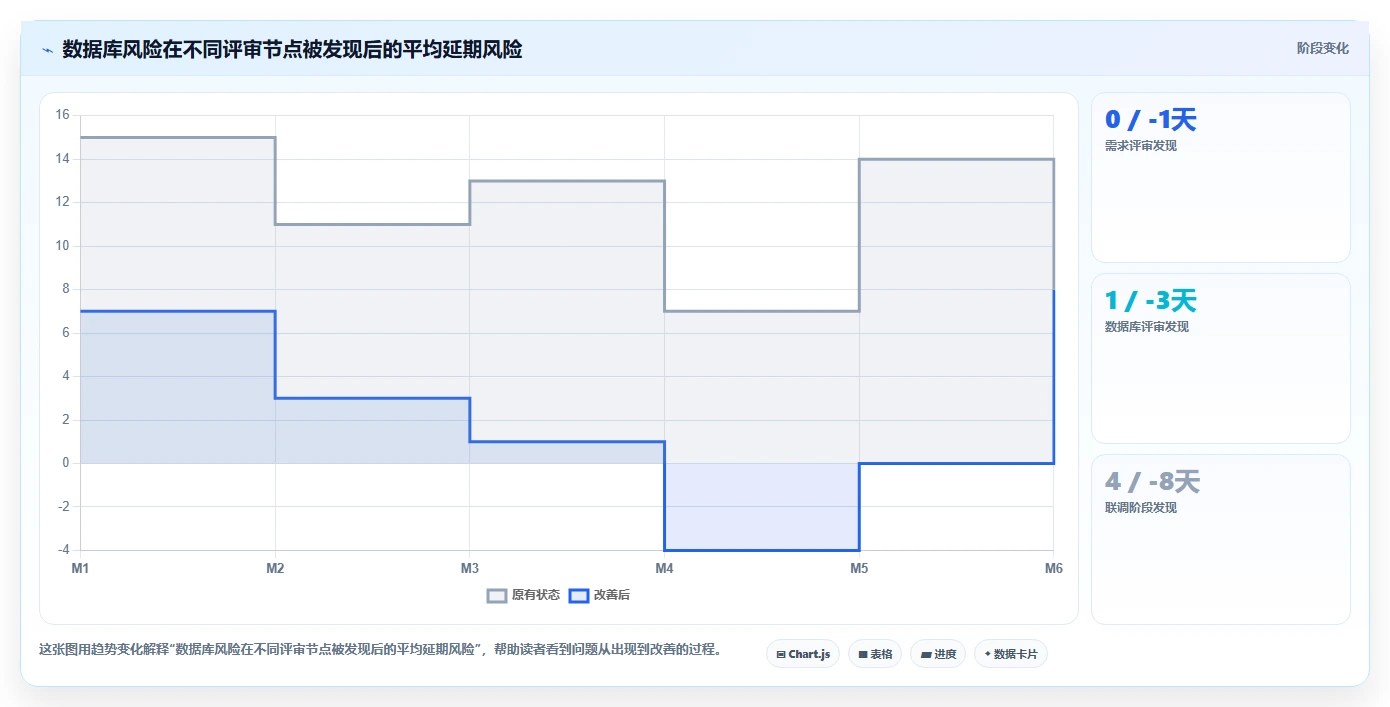This screenshot has height=707, width=1390.
Task: Click the icon inside the 表格 tag
Action: coord(863,654)
